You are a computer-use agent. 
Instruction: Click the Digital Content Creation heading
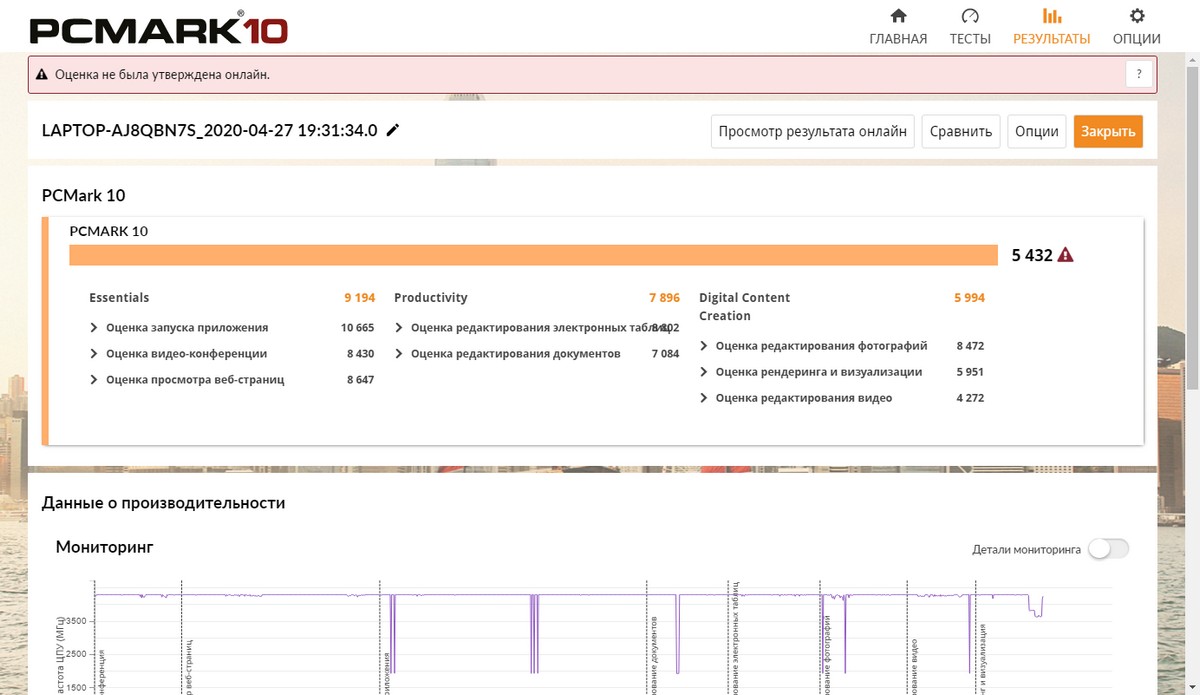[x=744, y=307]
